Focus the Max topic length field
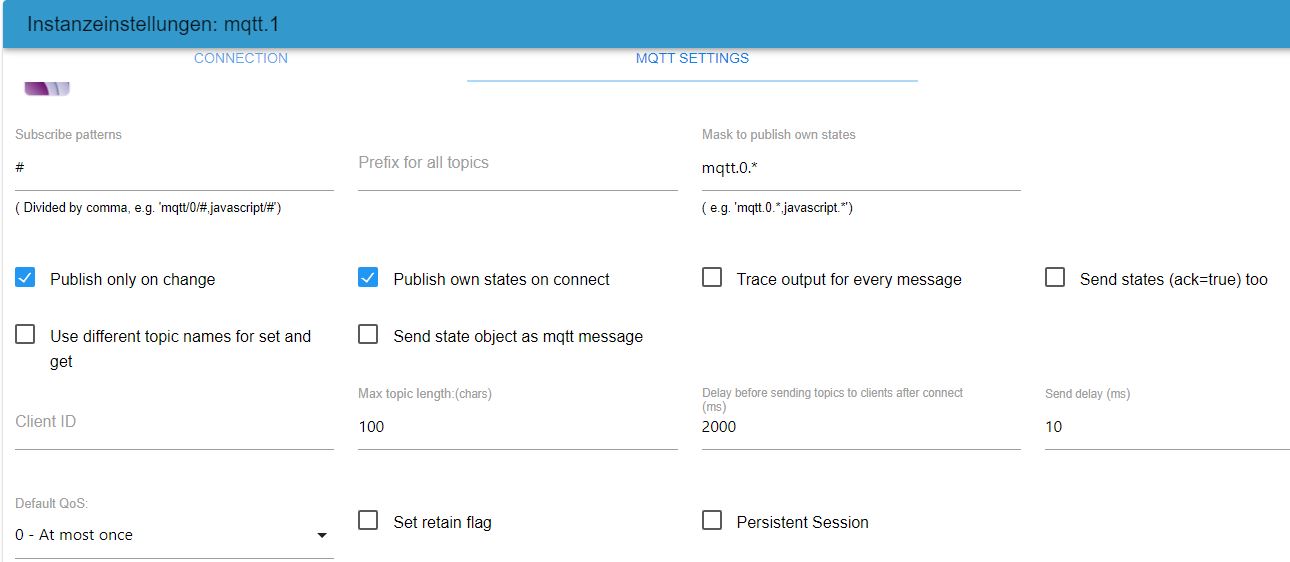The image size is (1290, 562). click(x=517, y=427)
